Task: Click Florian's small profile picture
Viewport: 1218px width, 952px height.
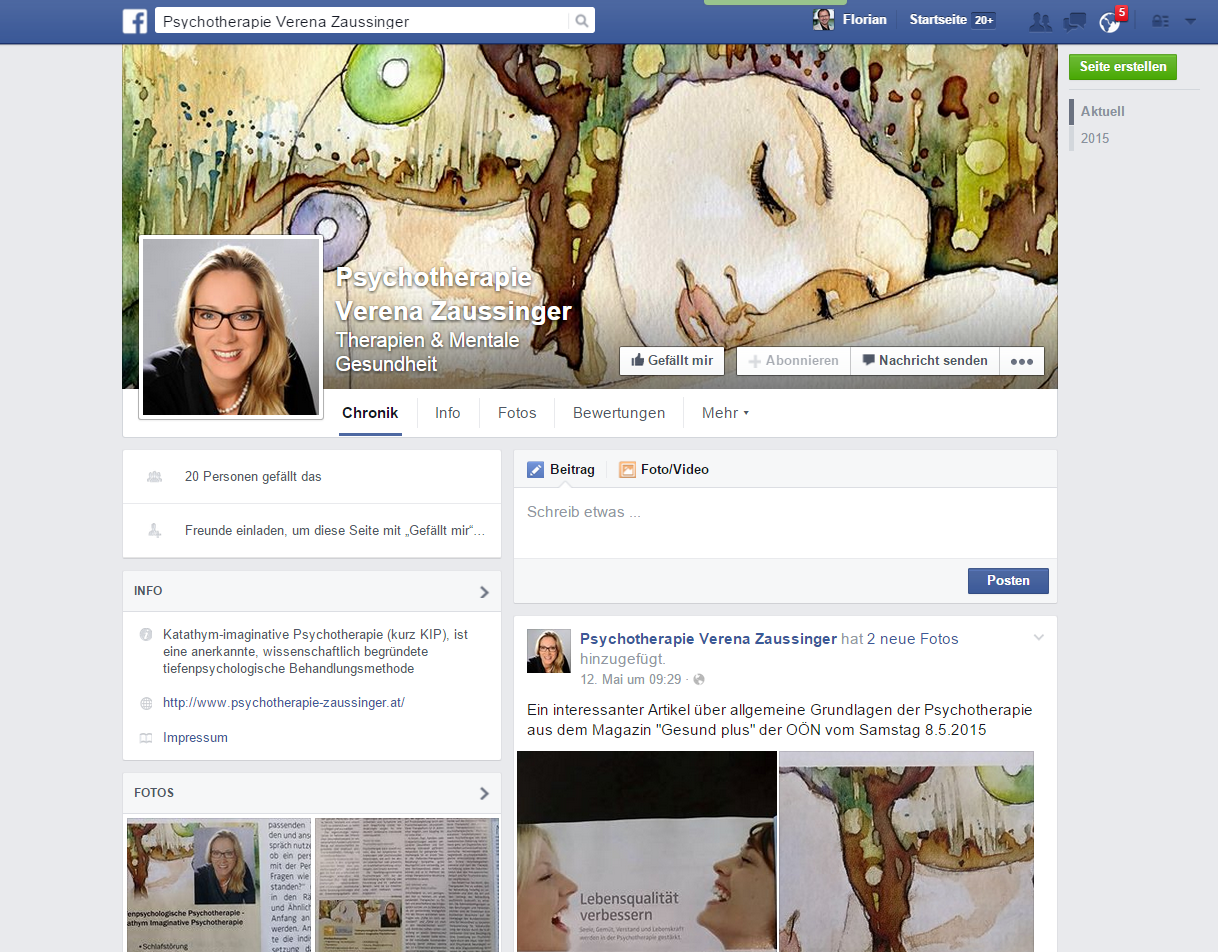Action: pyautogui.click(x=824, y=20)
